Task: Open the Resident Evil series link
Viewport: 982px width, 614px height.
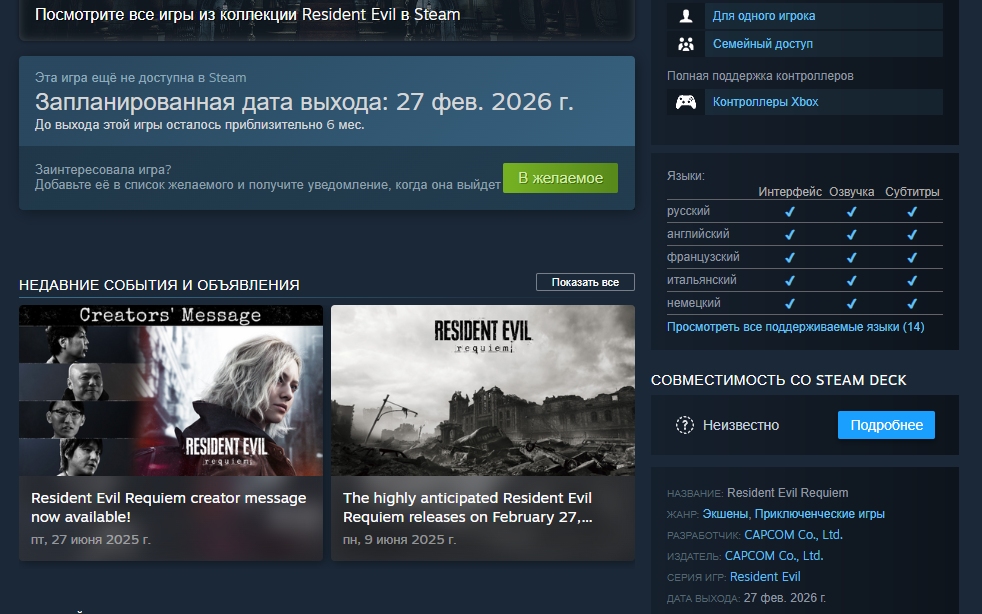Action: 765,577
